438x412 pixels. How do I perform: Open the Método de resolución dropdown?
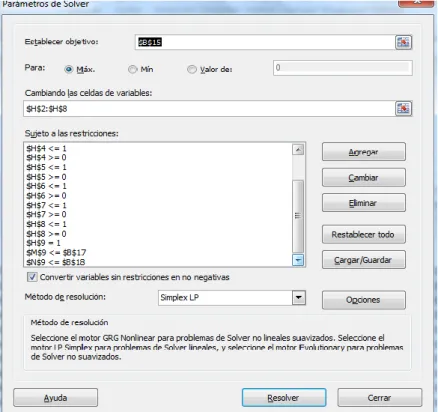(x=299, y=298)
